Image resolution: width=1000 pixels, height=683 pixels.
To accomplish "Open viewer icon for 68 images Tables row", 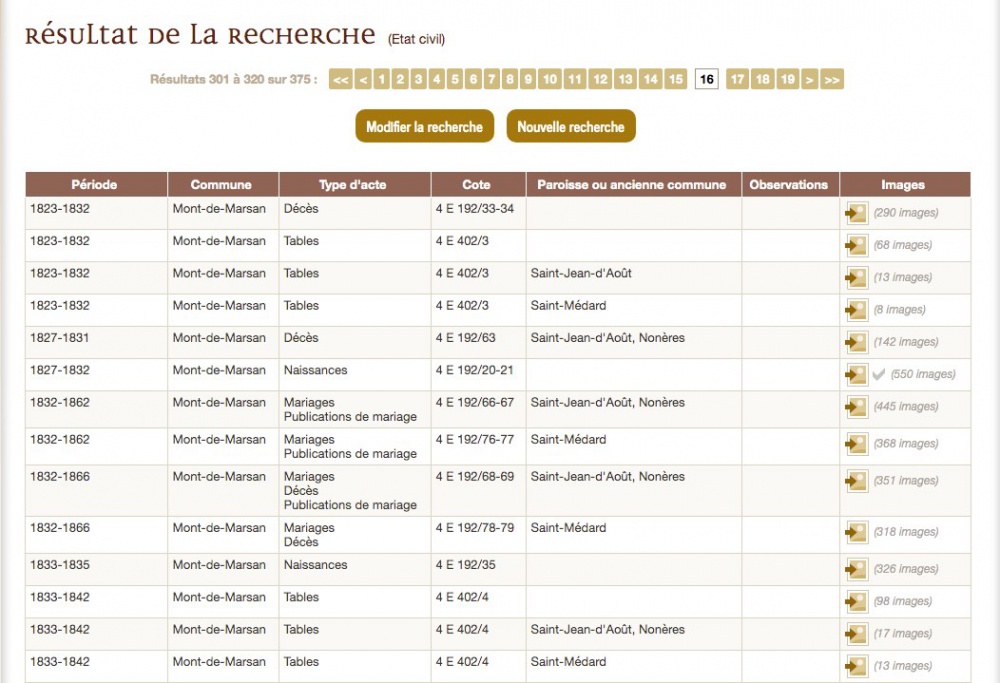I will tap(856, 246).
